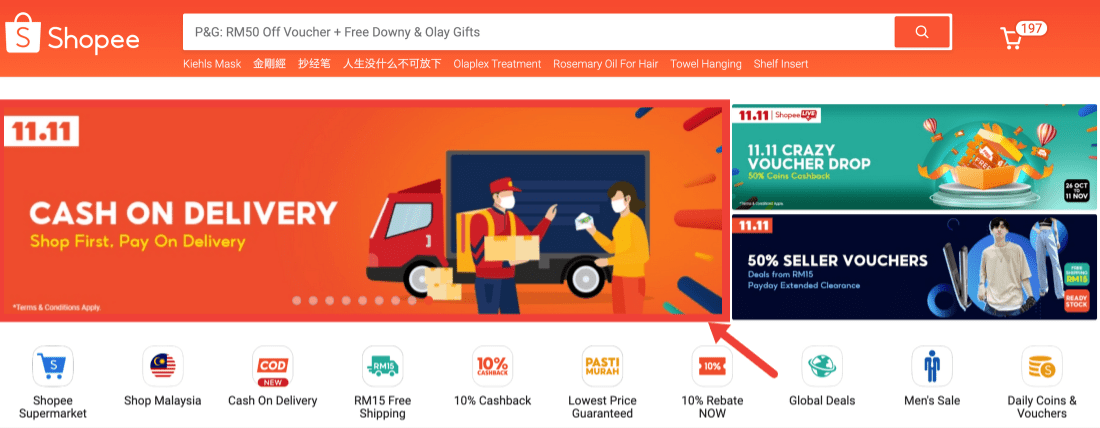Open the Men's Sale icon
1100x428 pixels.
click(932, 366)
